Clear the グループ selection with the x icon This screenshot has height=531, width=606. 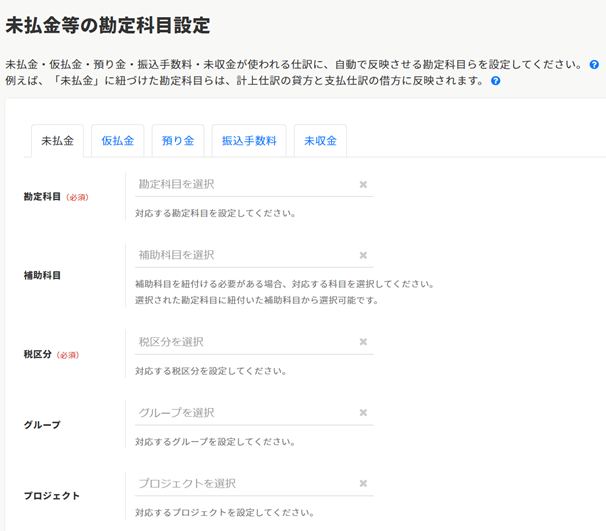(x=363, y=413)
